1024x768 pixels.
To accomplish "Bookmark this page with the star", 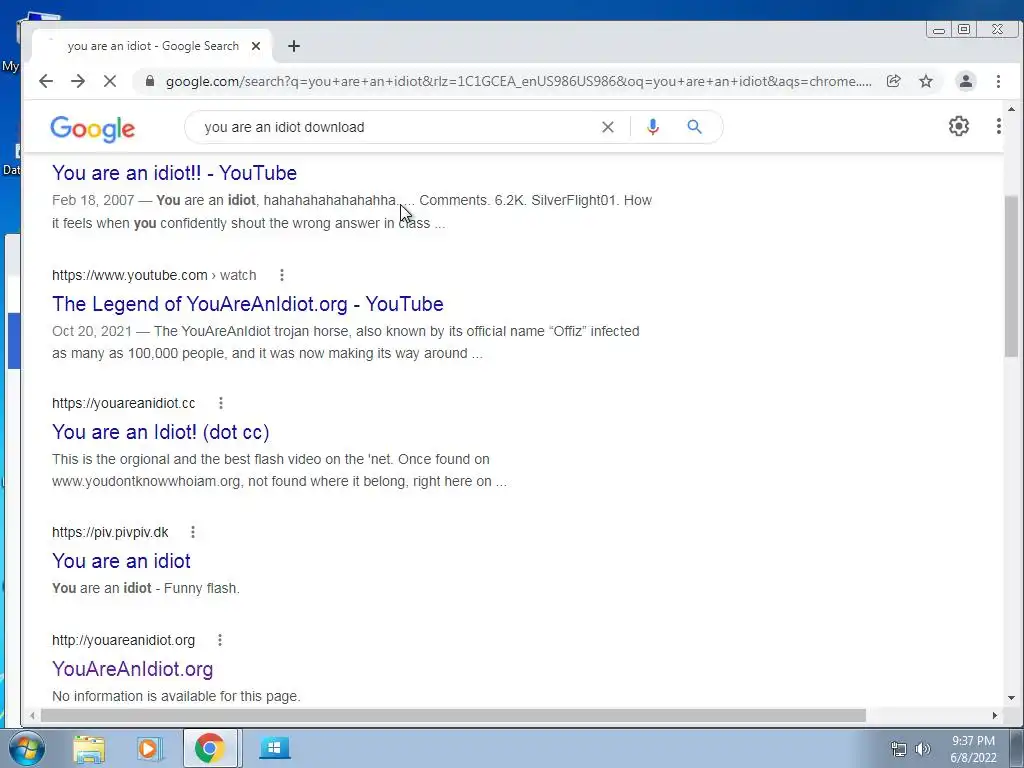I will tap(926, 81).
